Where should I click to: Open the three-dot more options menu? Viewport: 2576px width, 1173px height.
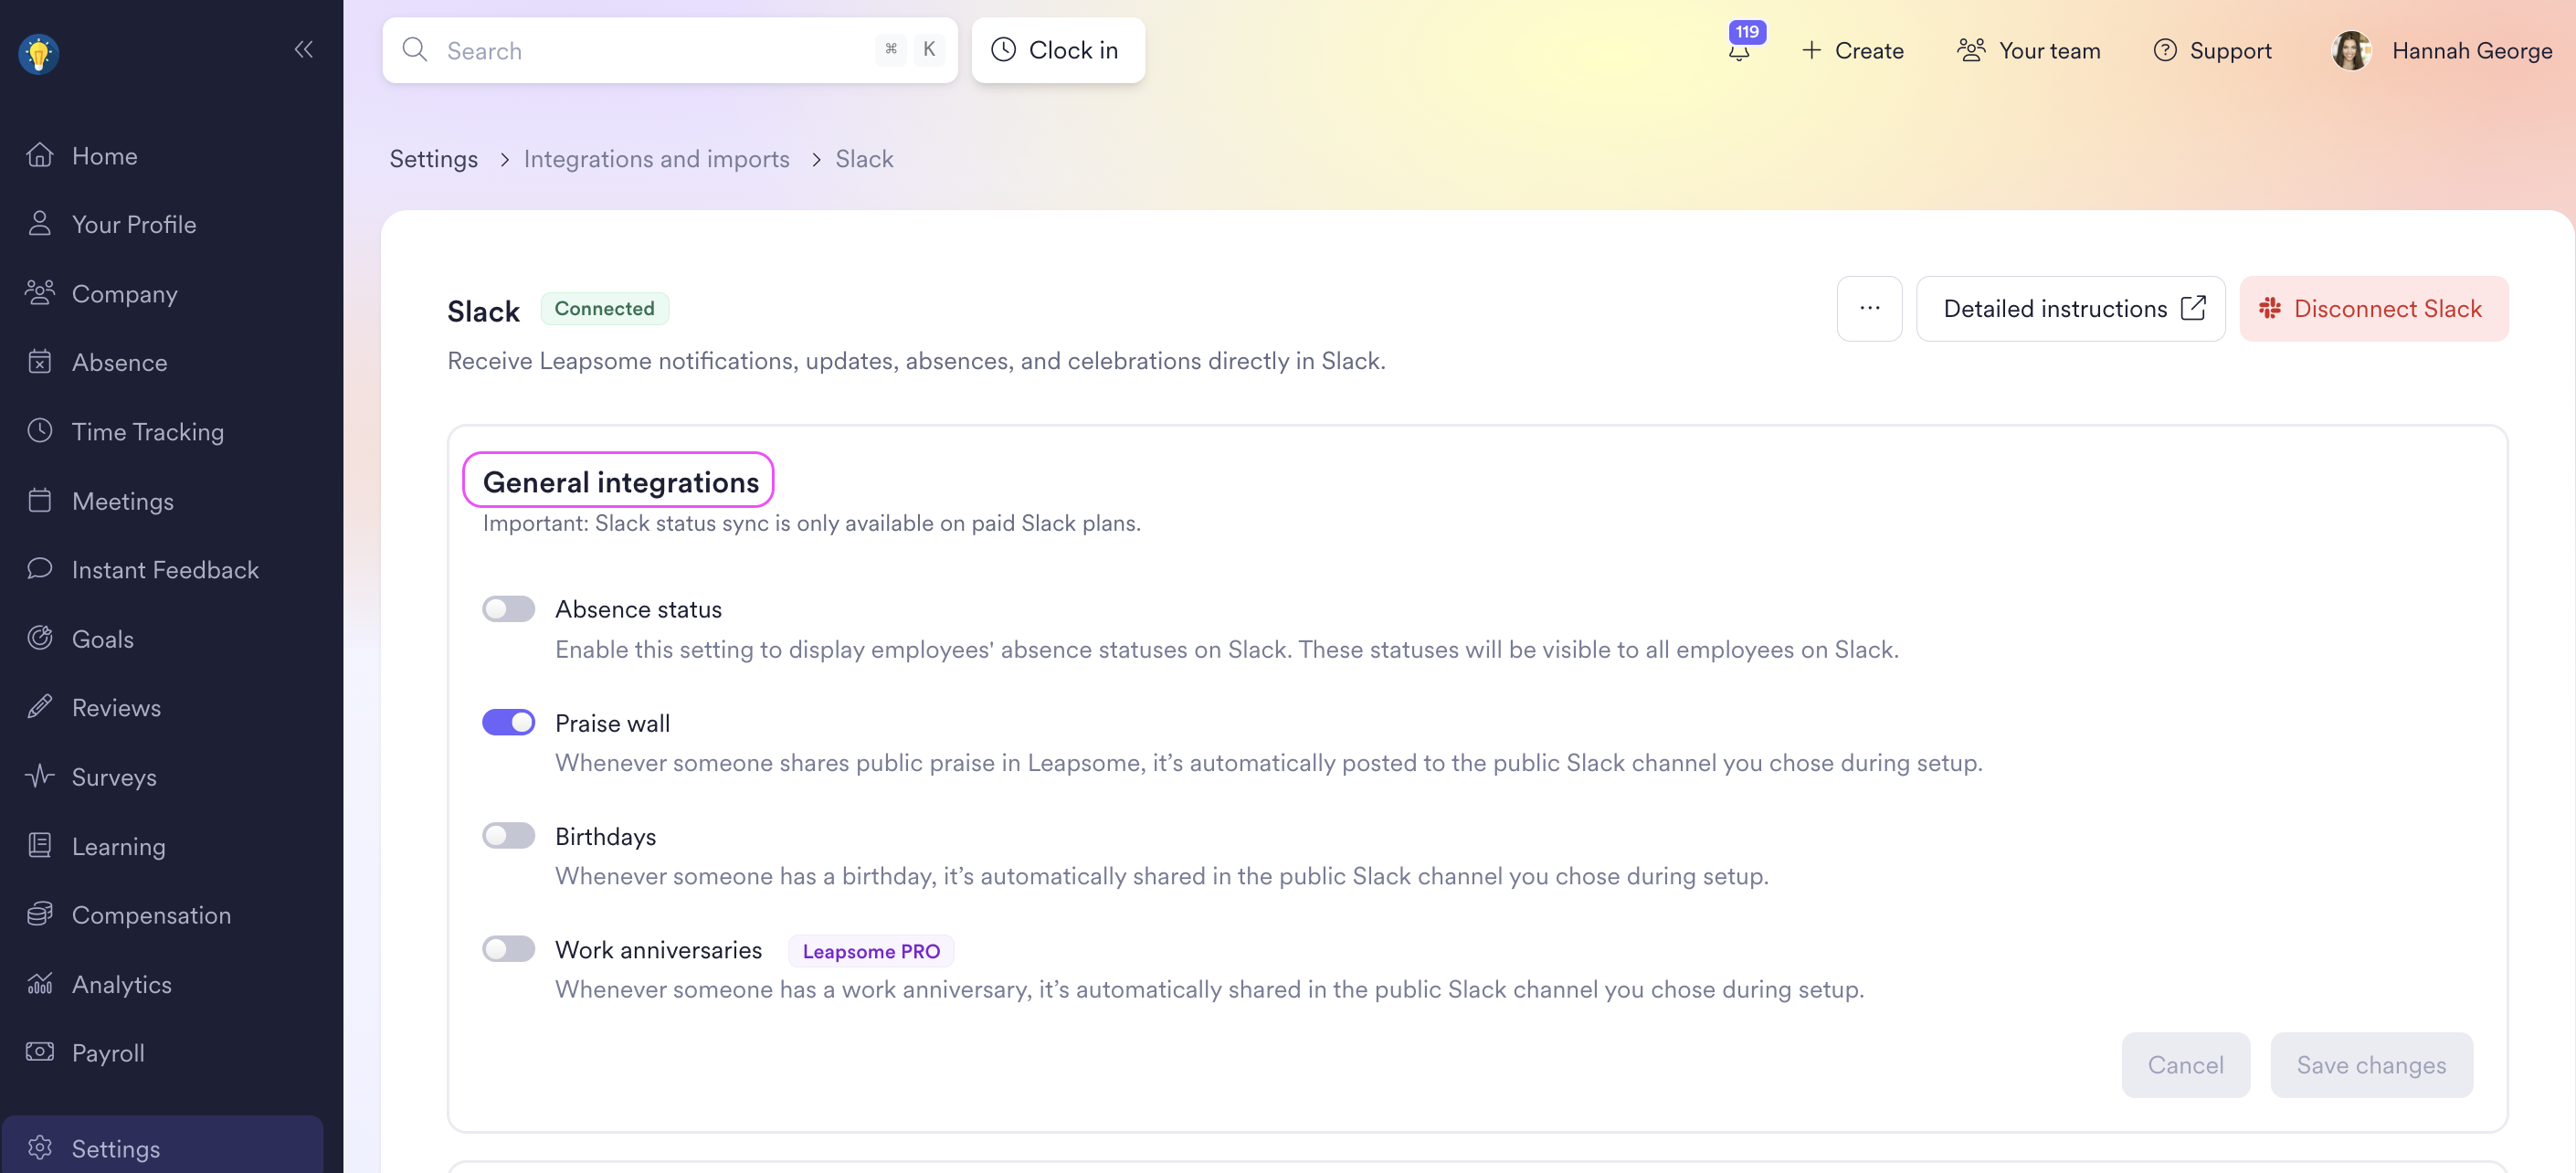tap(1868, 308)
